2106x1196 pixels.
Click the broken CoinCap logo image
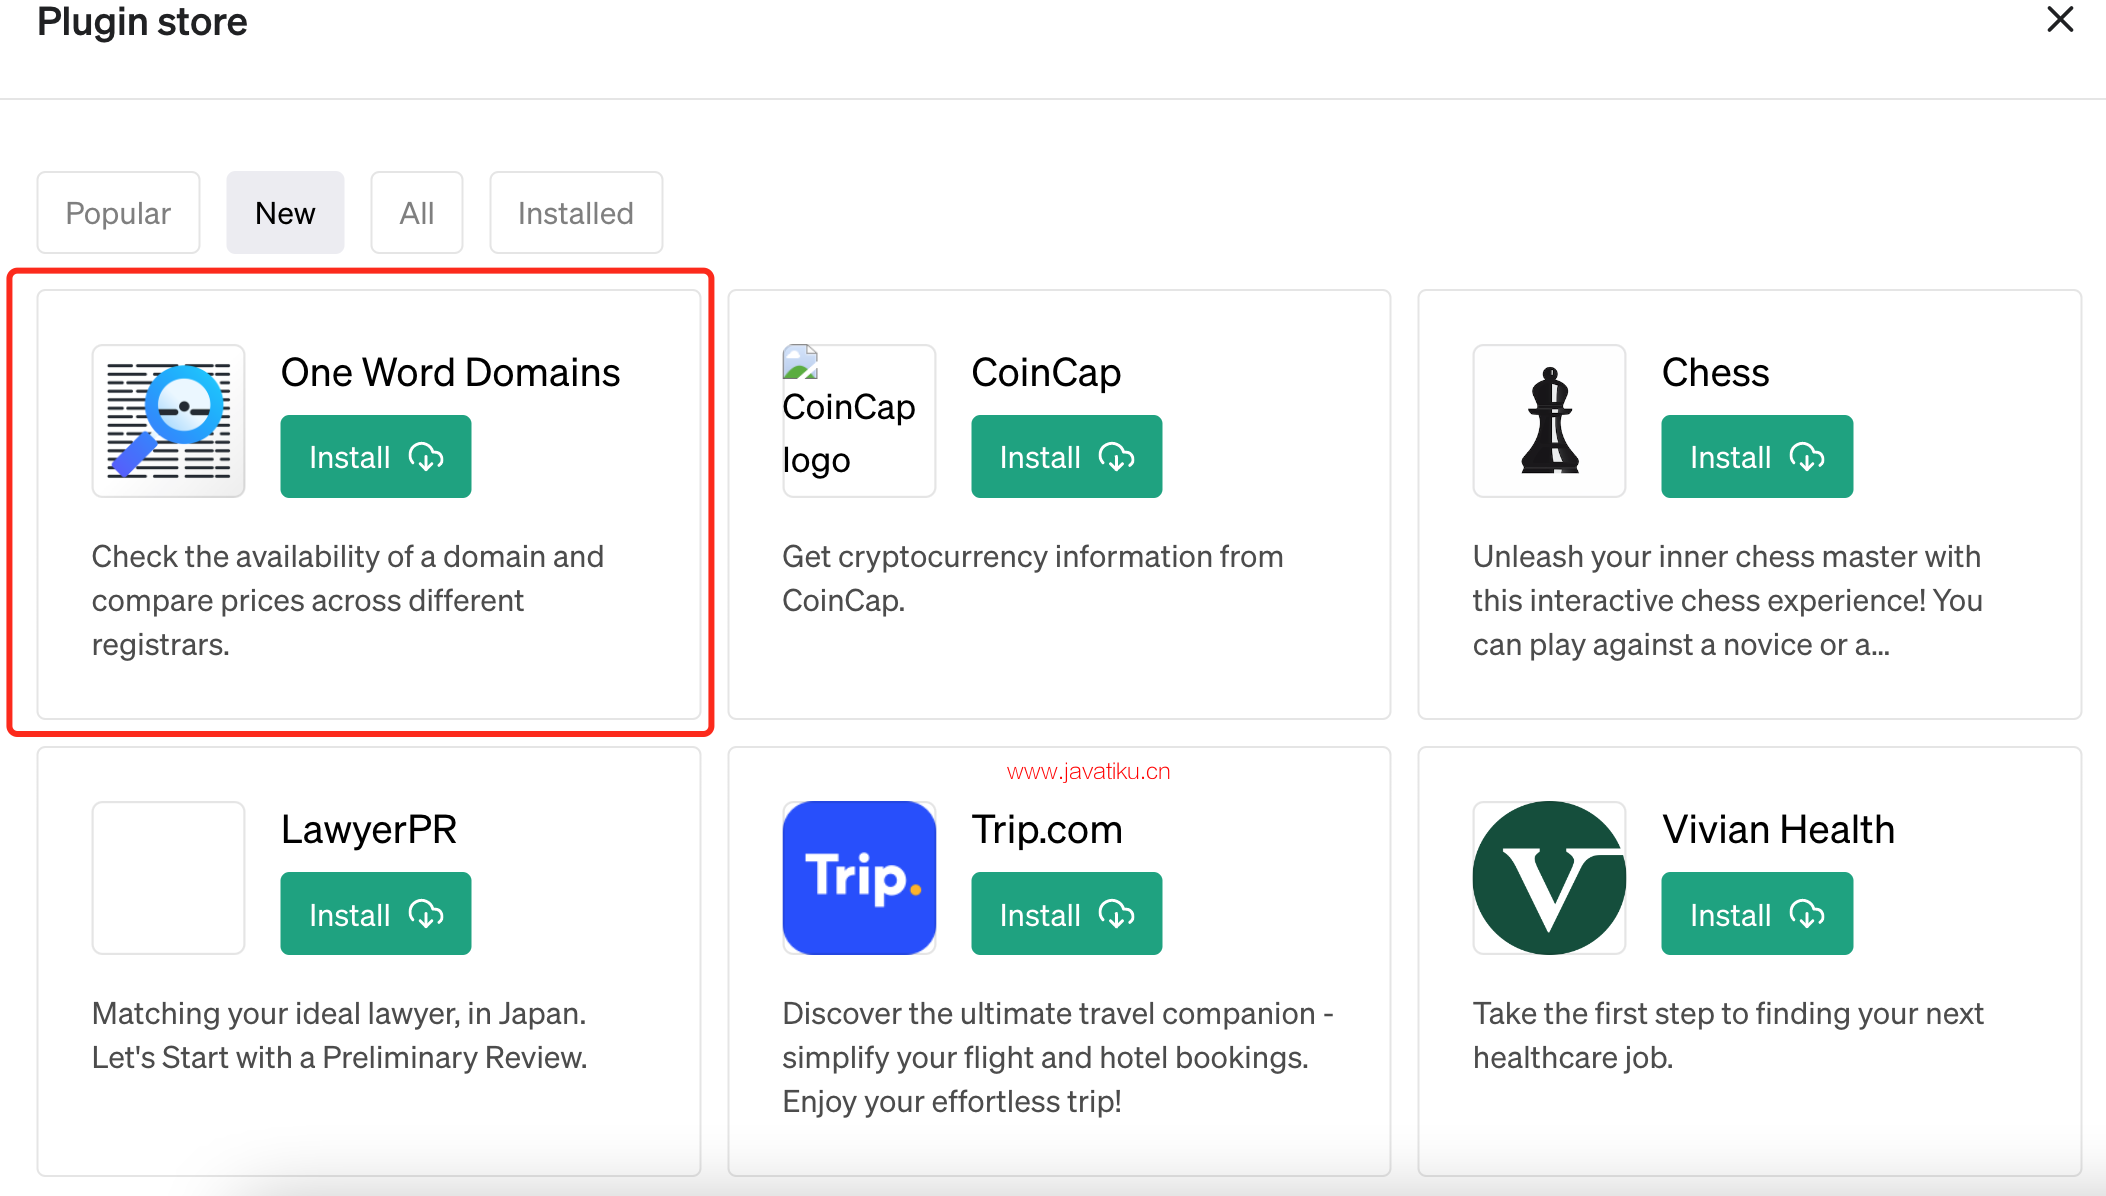(x=859, y=421)
